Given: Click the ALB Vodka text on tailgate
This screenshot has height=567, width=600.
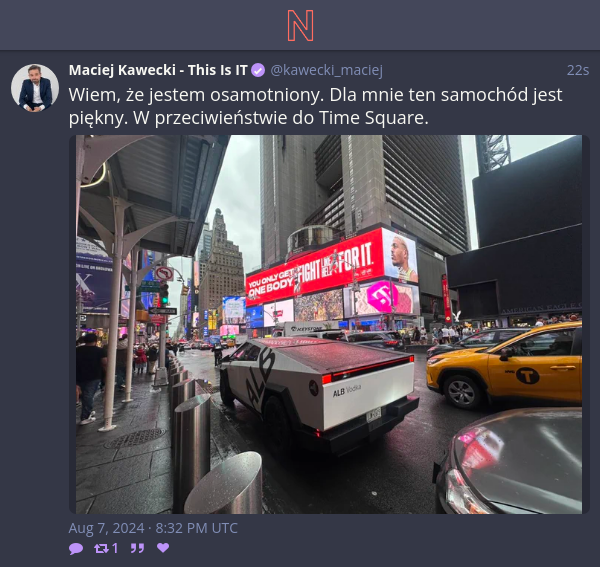Looking at the screenshot, I should pyautogui.click(x=347, y=391).
